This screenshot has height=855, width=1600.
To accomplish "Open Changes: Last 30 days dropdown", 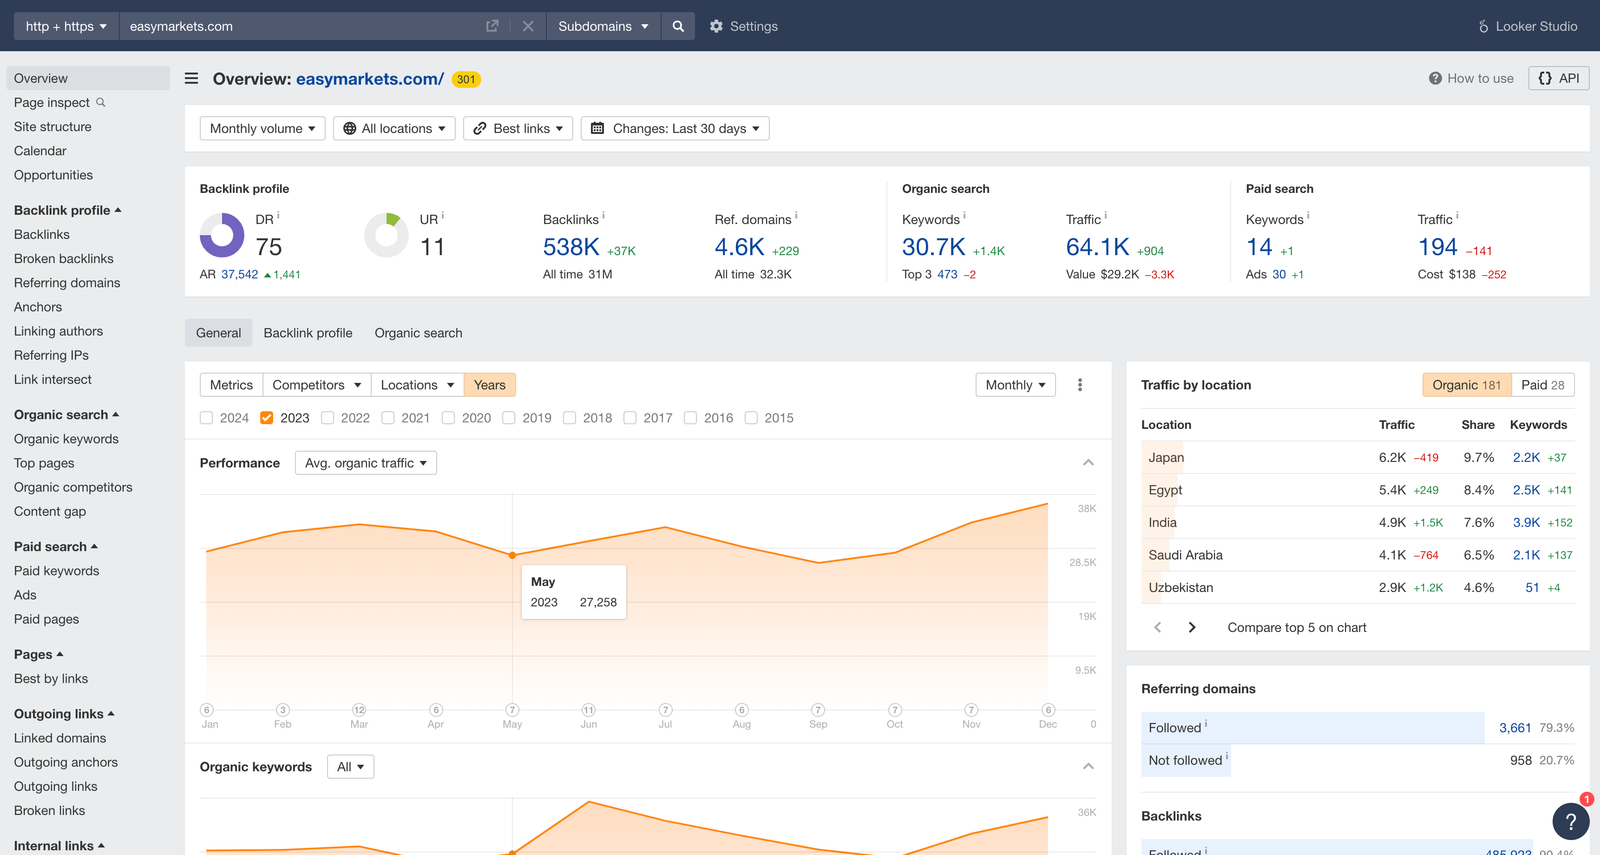I will click(x=675, y=128).
